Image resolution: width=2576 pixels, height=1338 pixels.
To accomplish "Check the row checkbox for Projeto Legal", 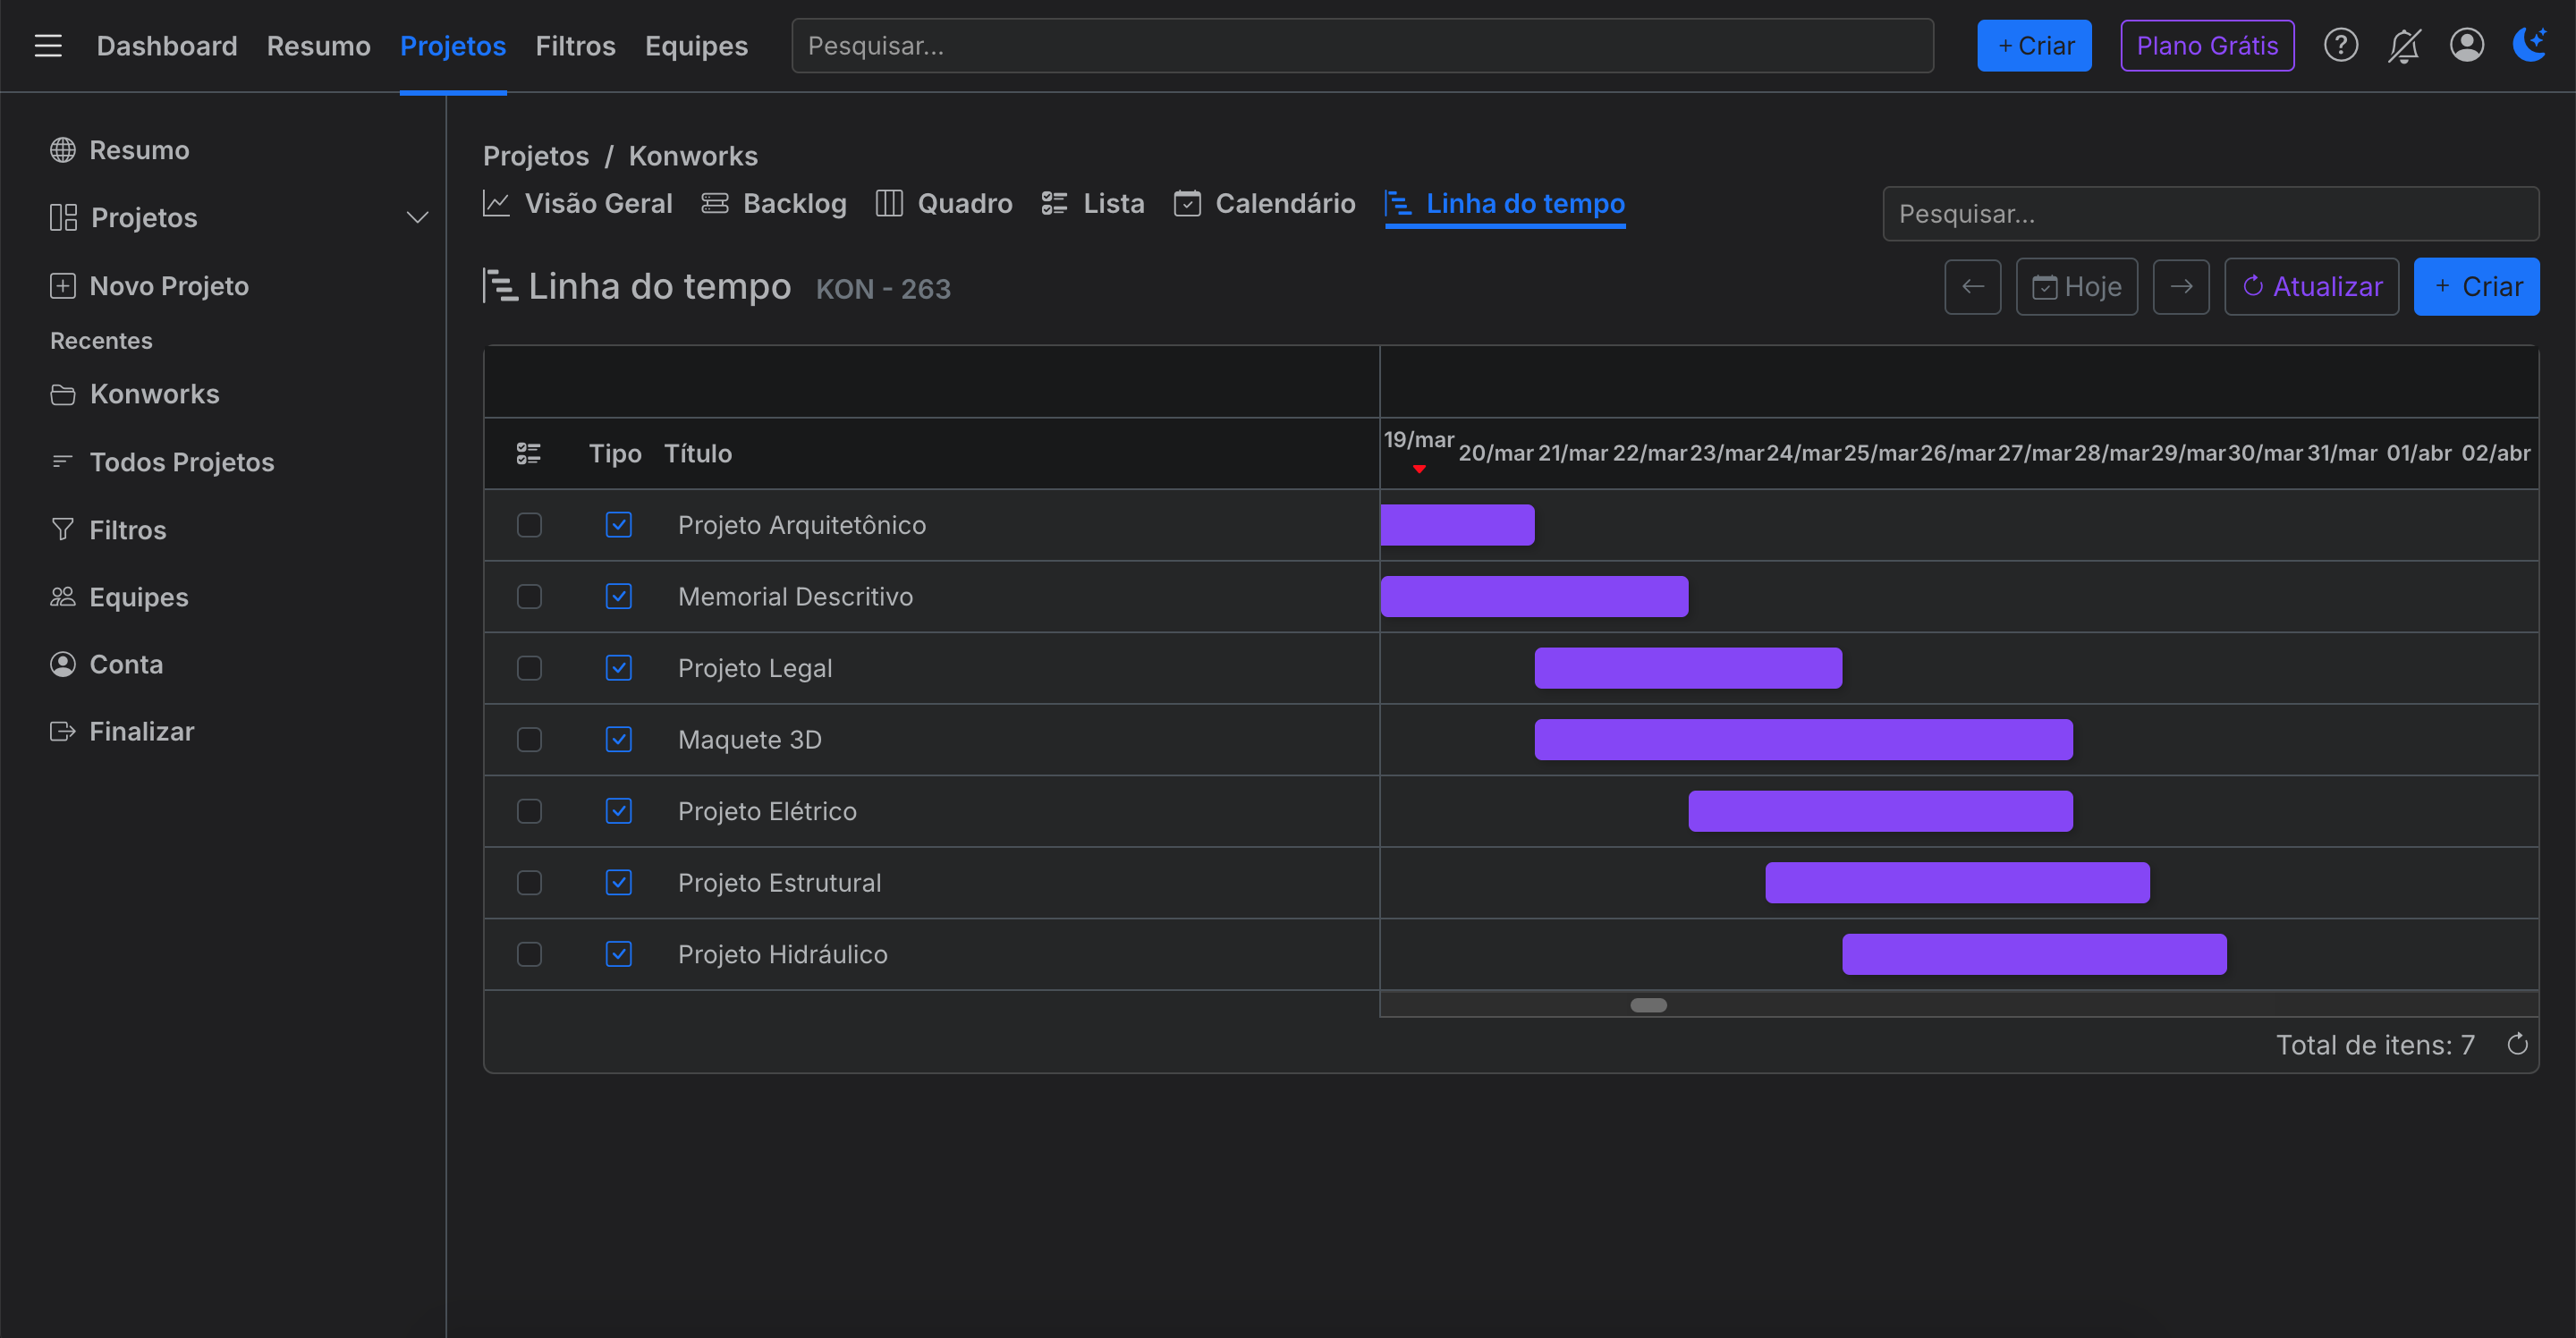I will coord(529,668).
